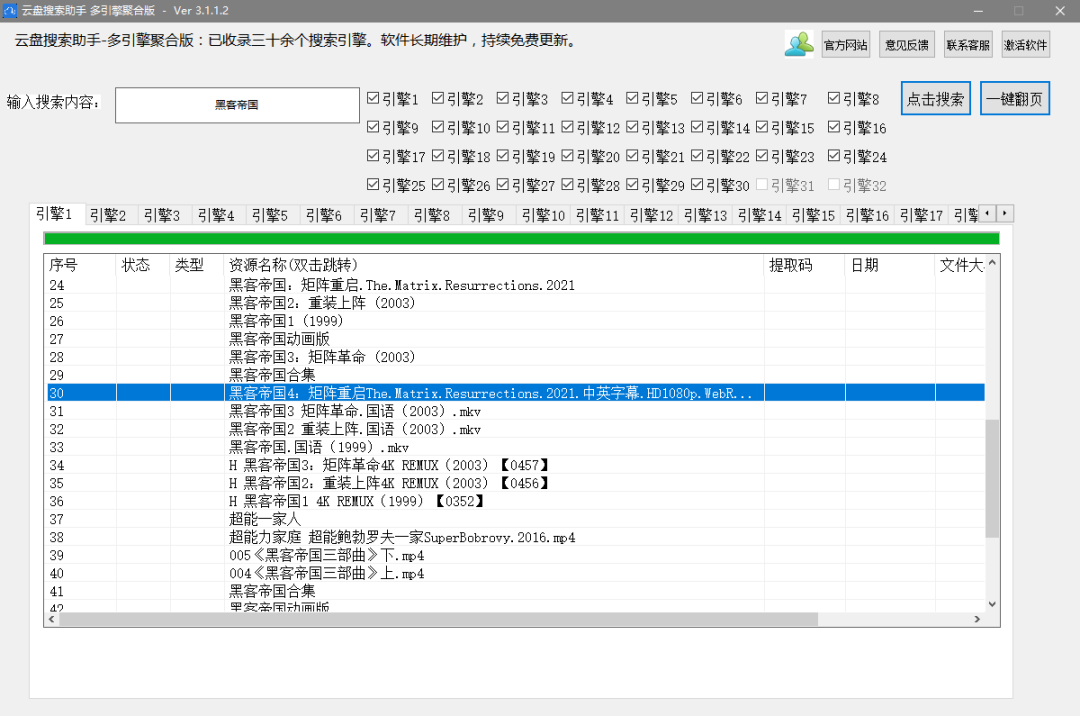Click 联系客服 button
This screenshot has height=716, width=1080.
coord(968,45)
